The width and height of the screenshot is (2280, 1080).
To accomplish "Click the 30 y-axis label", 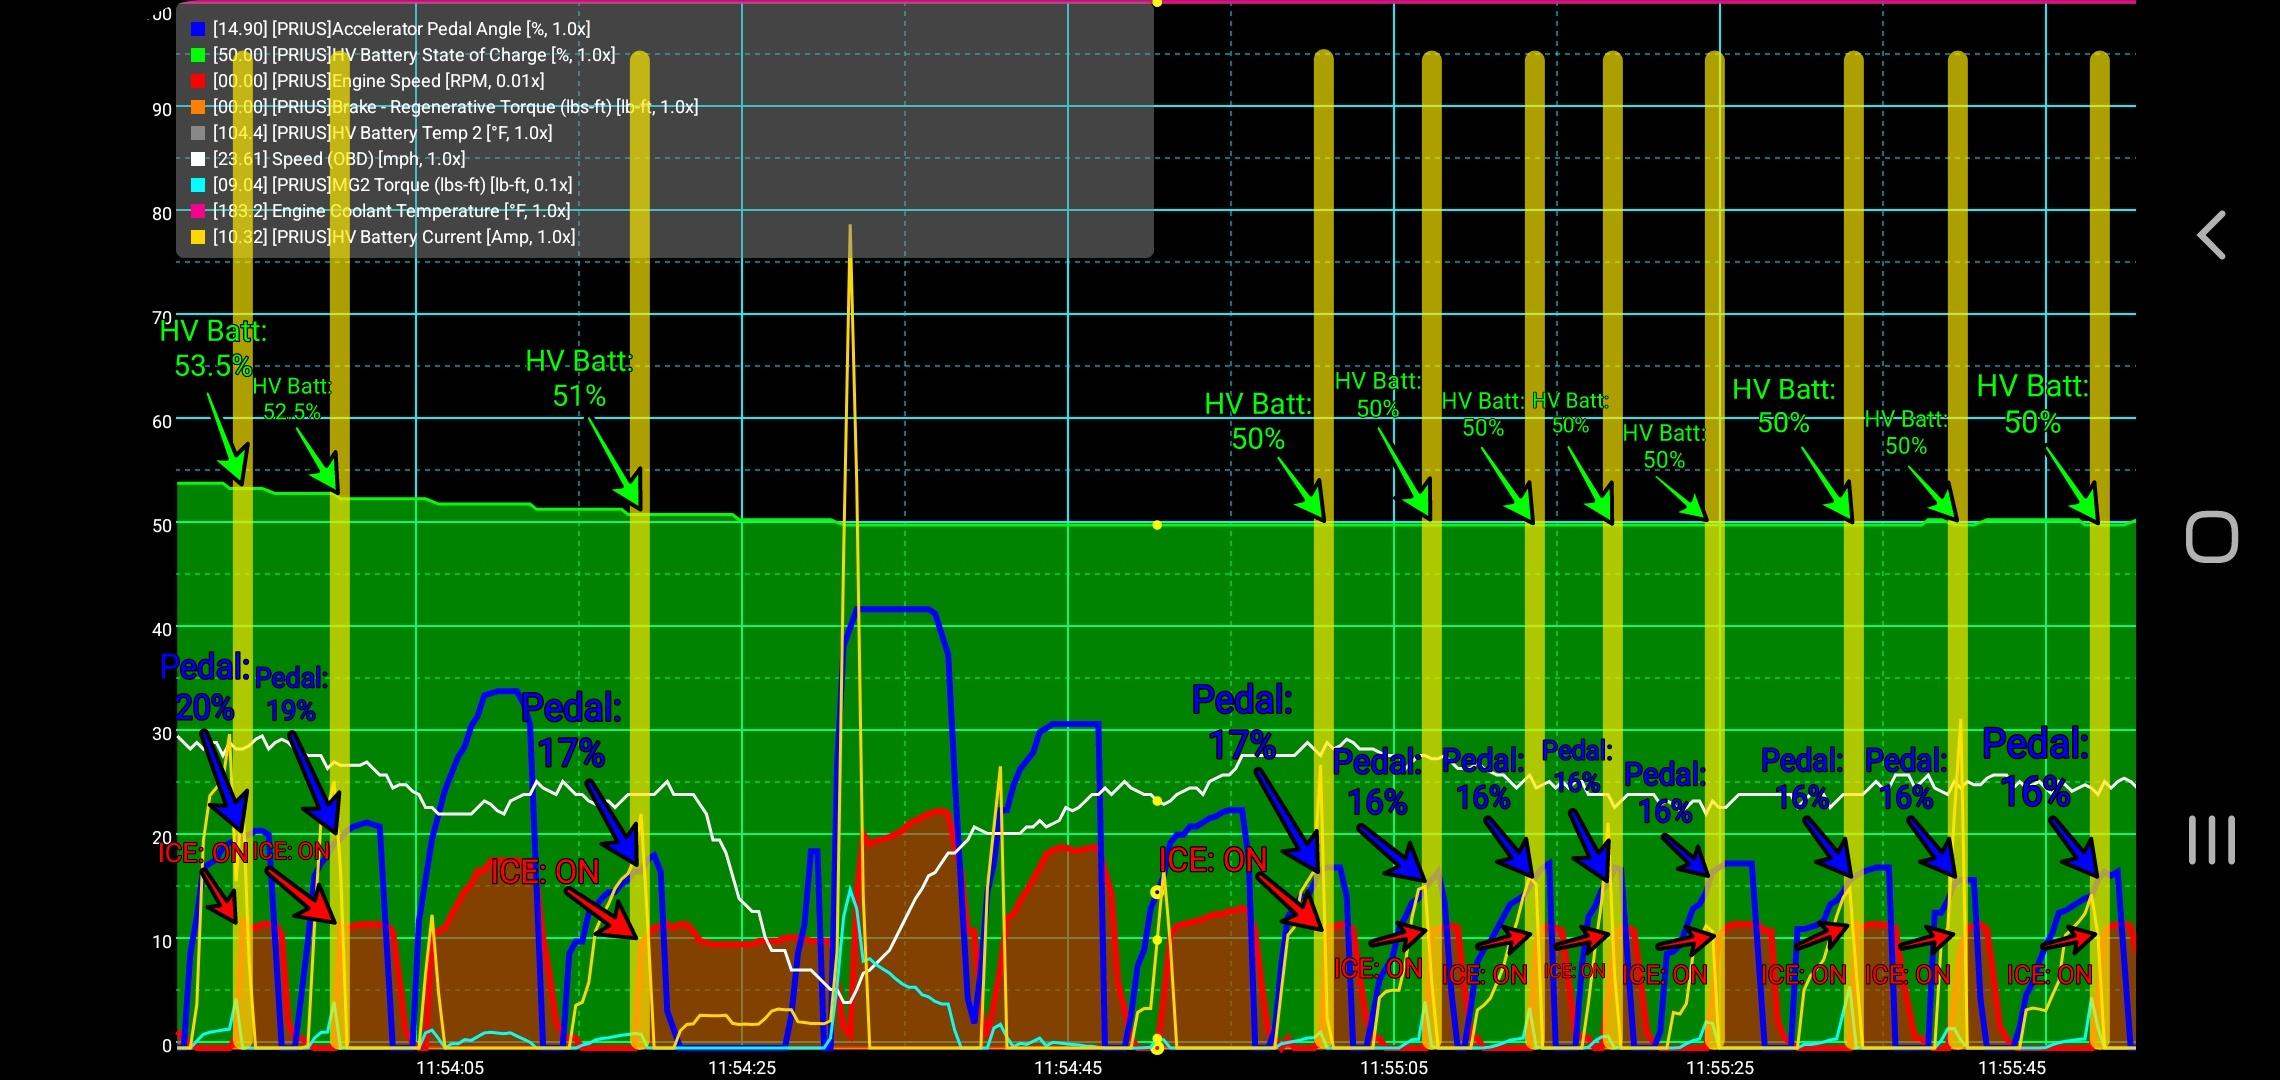I will pos(162,733).
